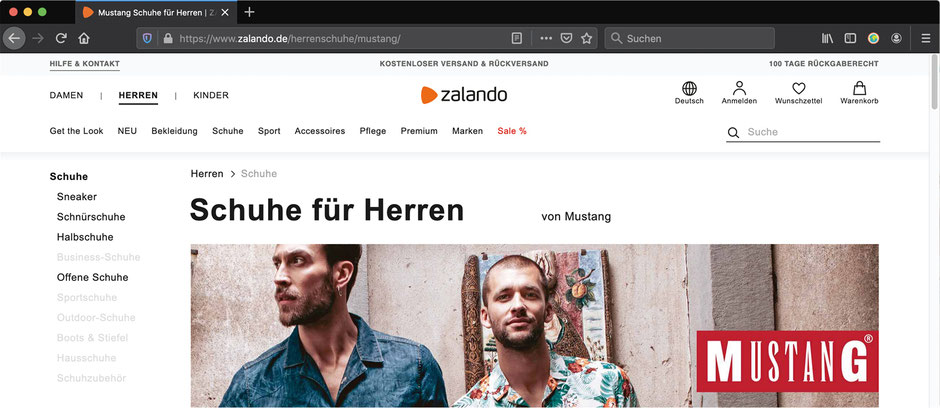Save page to Pocket
Image resolution: width=940 pixels, height=408 pixels.
point(566,38)
